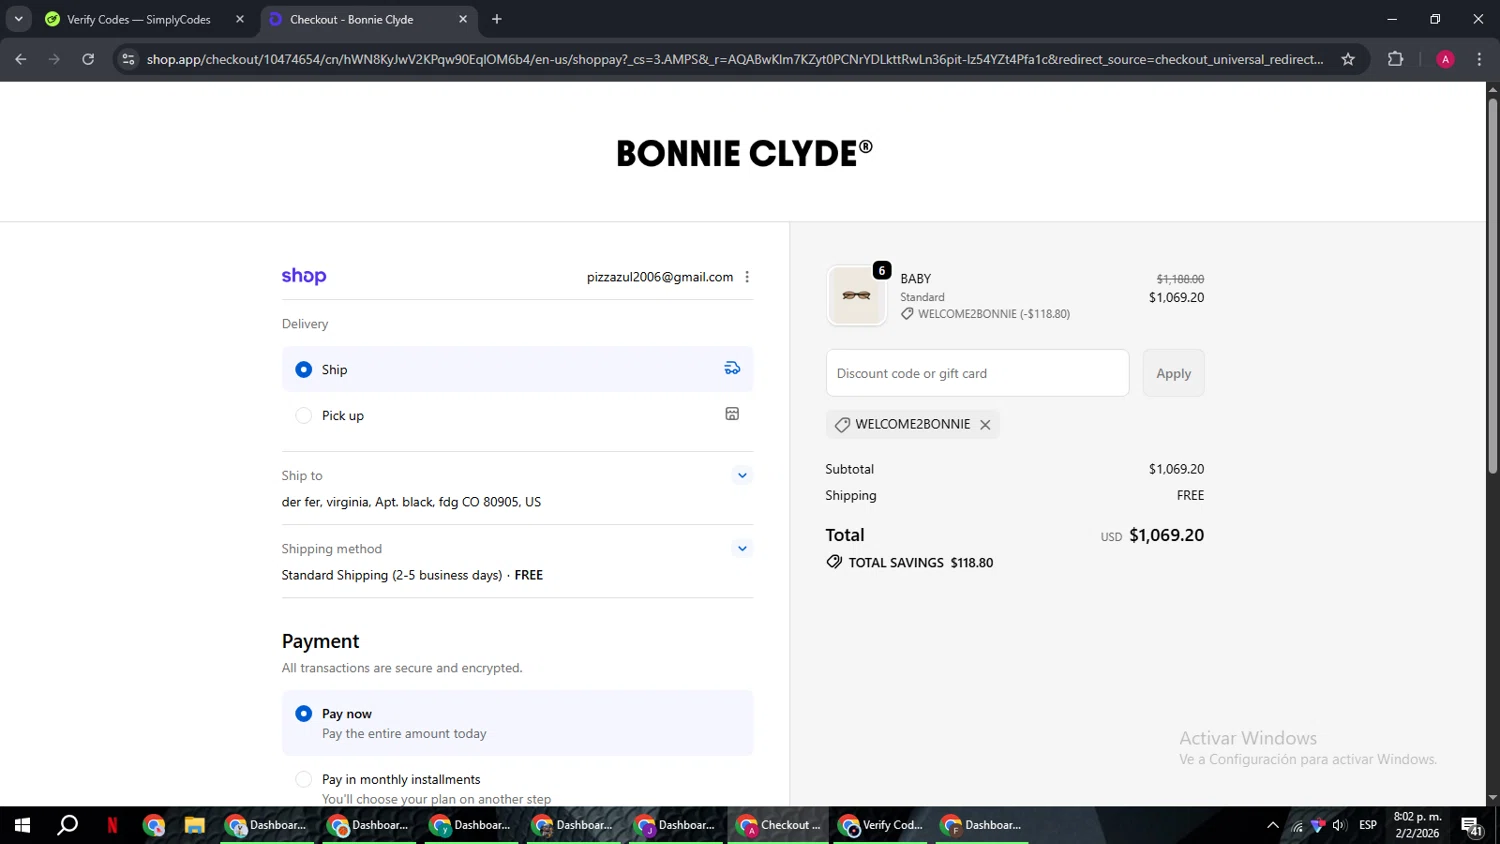Launch Netflix from the taskbar
Viewport: 1500px width, 844px height.
click(x=112, y=825)
